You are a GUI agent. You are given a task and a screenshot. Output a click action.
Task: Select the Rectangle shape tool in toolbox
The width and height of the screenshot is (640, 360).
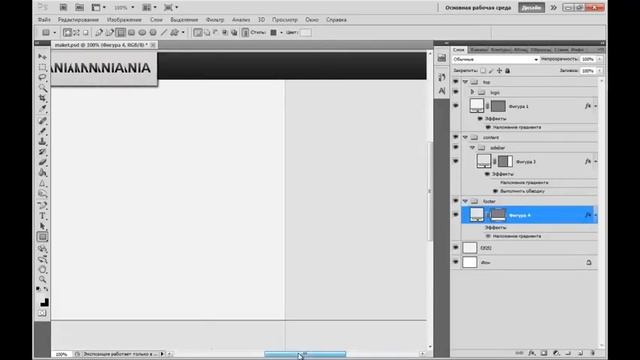click(x=42, y=237)
